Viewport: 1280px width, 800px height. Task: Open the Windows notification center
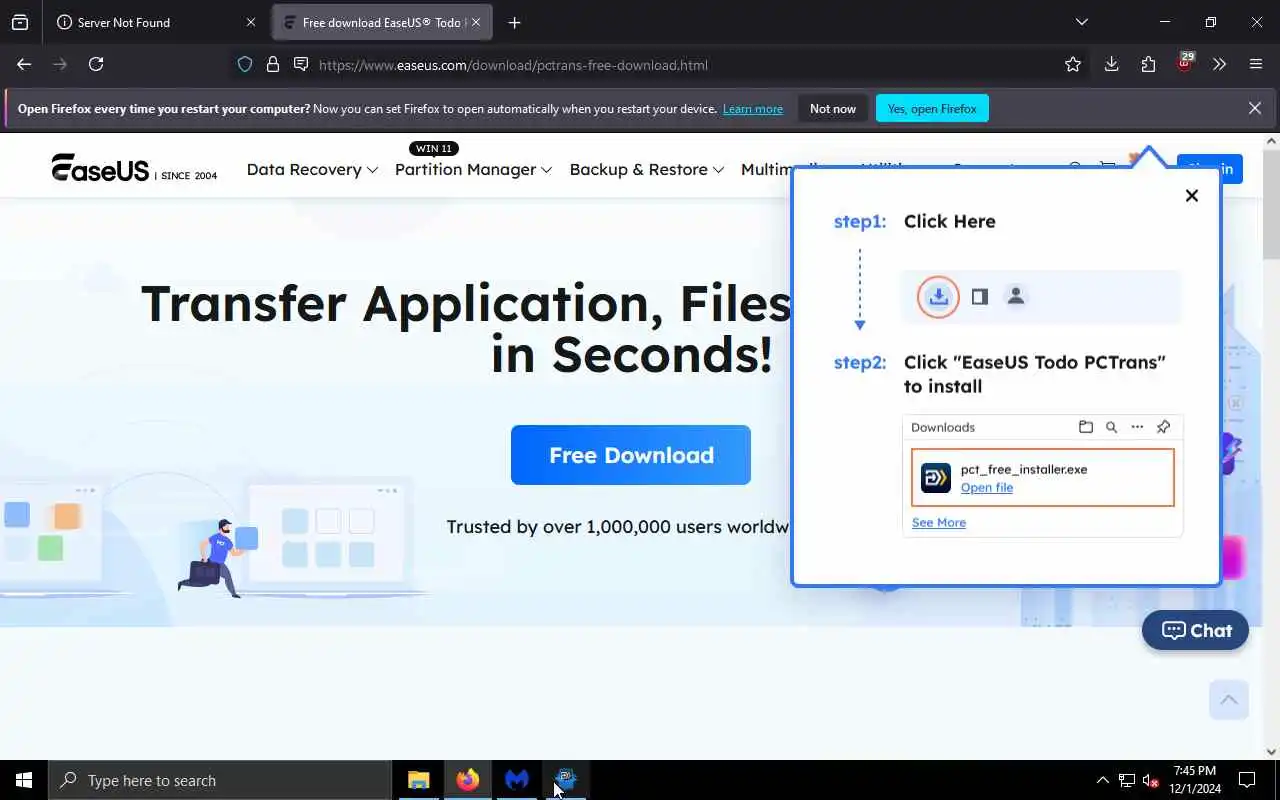1248,780
